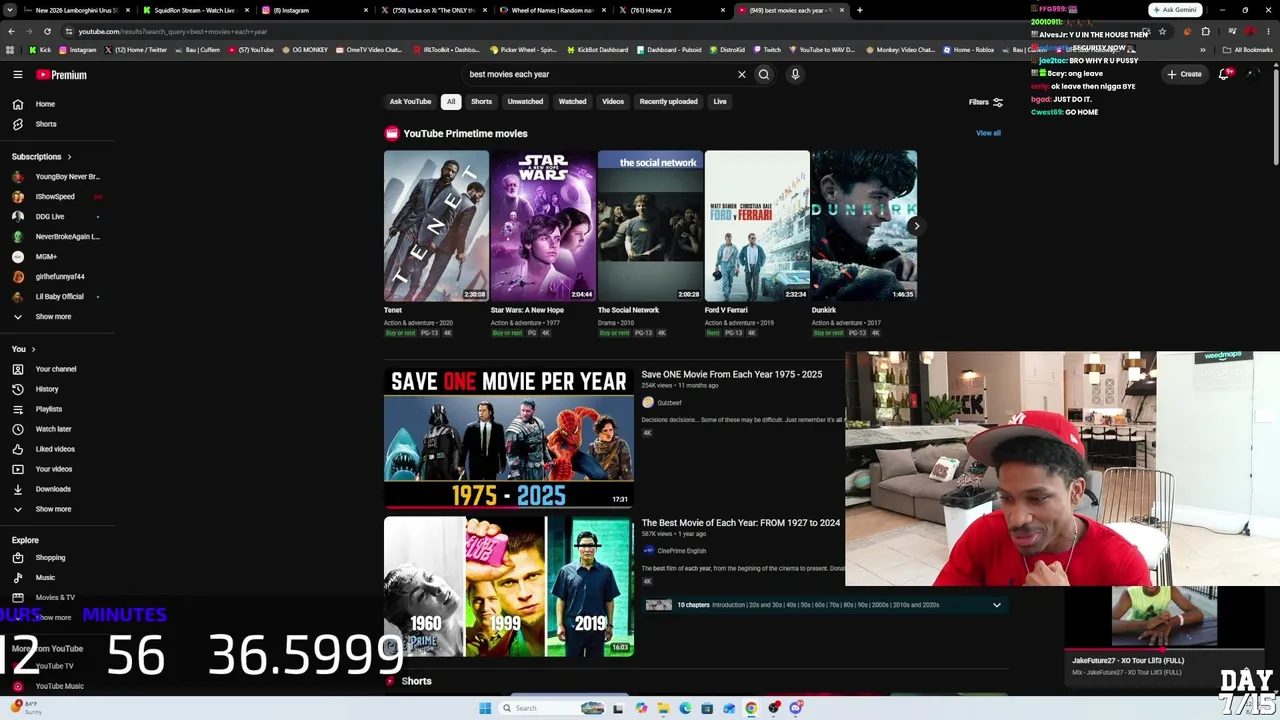Open a new browser tab
1280x720 pixels.
click(860, 10)
